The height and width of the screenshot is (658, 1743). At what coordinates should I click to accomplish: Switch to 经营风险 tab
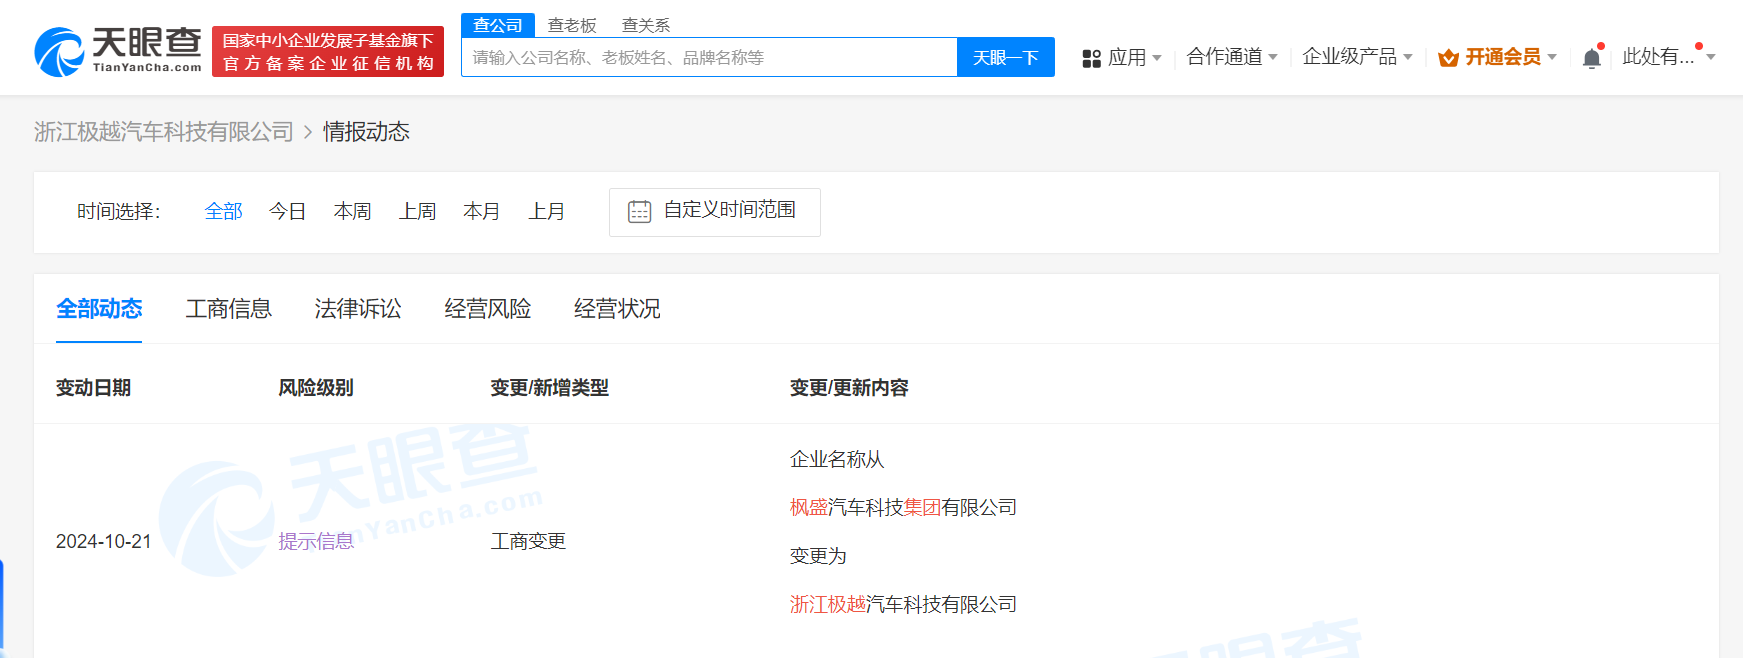coord(488,309)
